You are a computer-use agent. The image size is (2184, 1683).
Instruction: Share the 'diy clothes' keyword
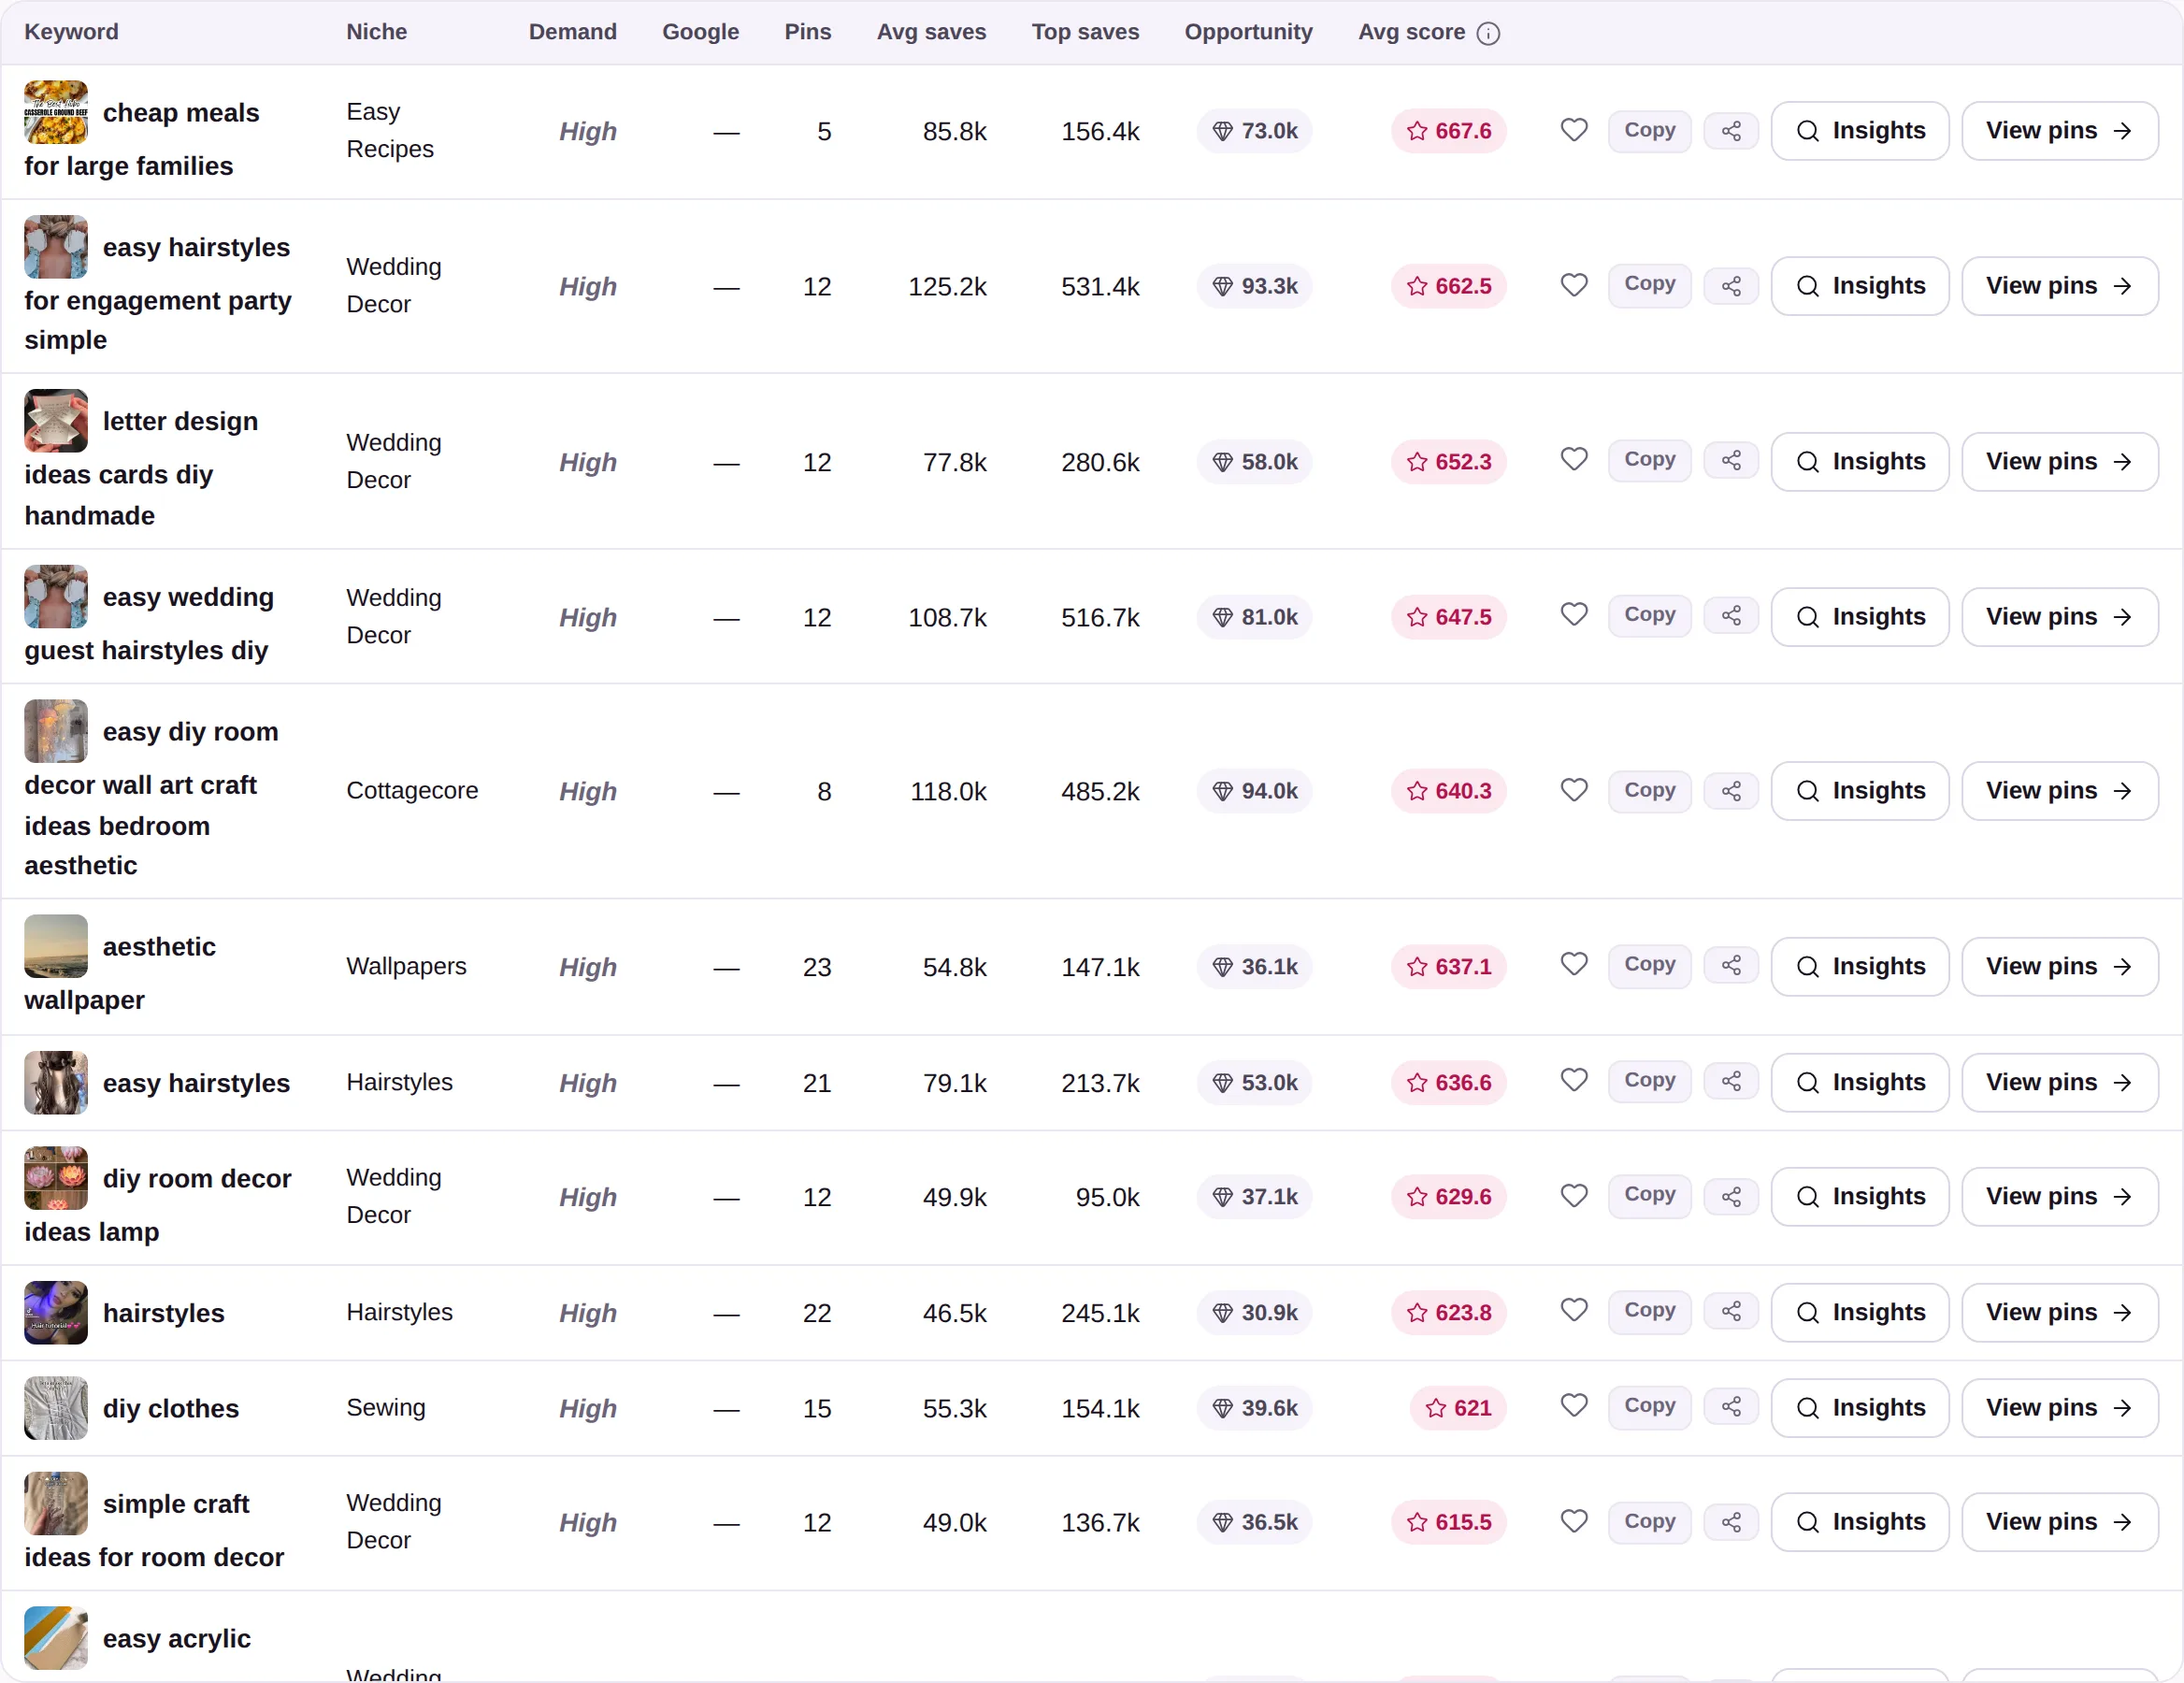(x=1731, y=1407)
